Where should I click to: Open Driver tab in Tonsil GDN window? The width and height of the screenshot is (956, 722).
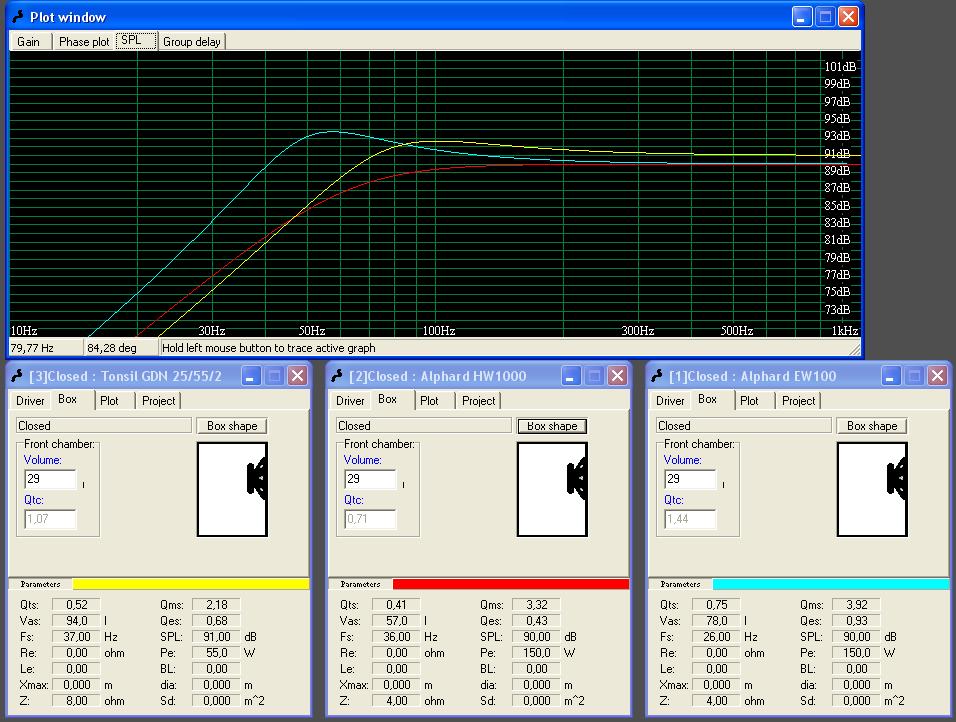pos(30,401)
